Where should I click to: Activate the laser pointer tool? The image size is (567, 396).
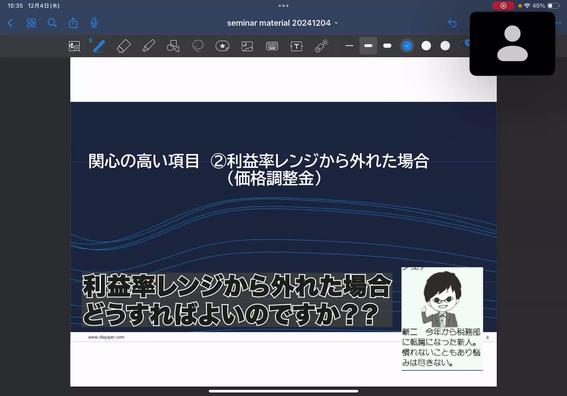(x=321, y=46)
